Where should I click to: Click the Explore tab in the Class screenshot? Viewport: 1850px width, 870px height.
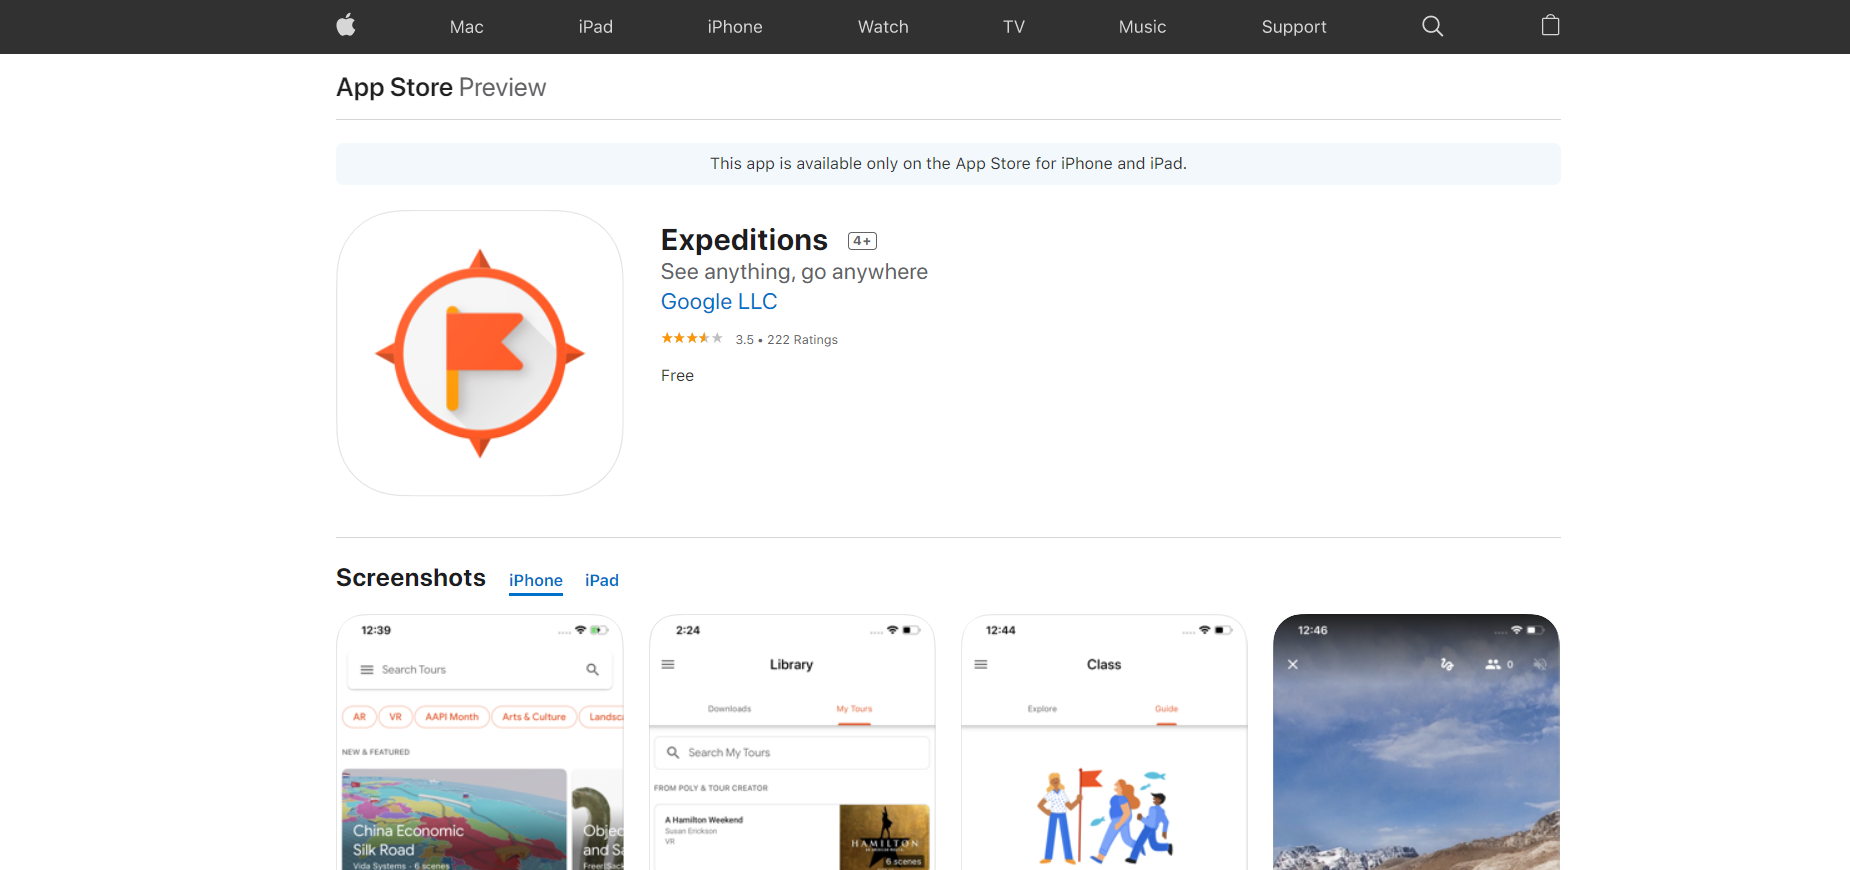(x=1042, y=709)
